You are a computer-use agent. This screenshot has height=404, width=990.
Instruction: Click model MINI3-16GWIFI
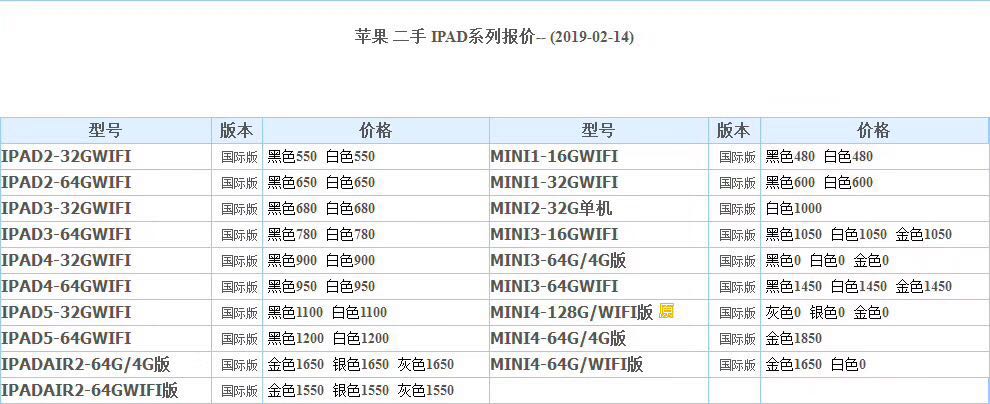(554, 234)
